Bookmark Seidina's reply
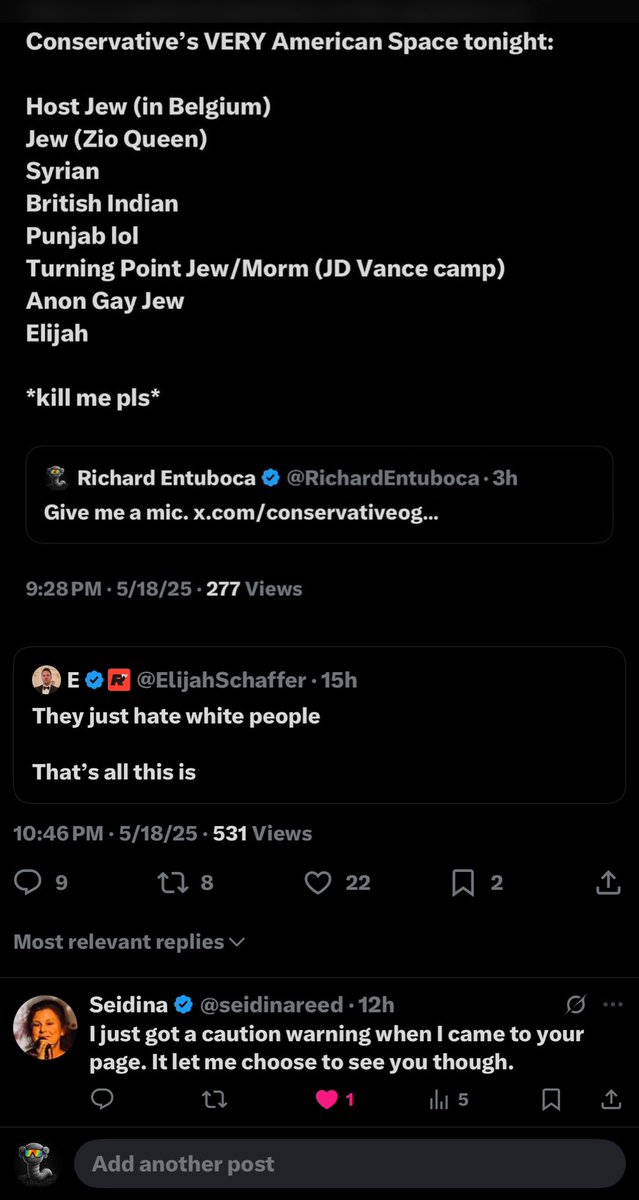Image resolution: width=639 pixels, height=1200 pixels. (x=551, y=1100)
